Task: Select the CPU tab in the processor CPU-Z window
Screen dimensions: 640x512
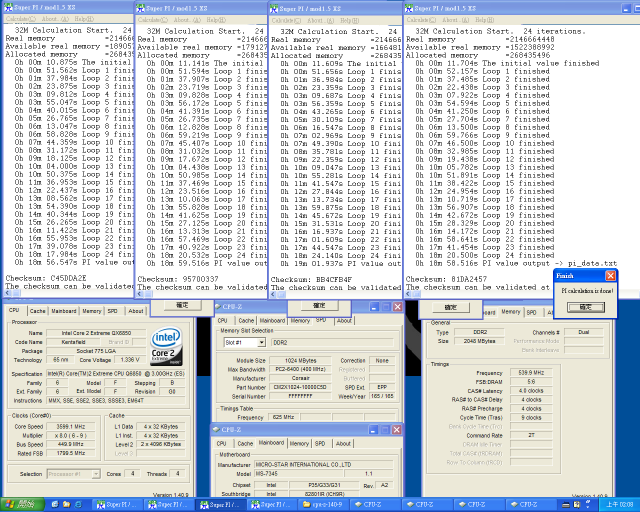Action: (x=14, y=310)
